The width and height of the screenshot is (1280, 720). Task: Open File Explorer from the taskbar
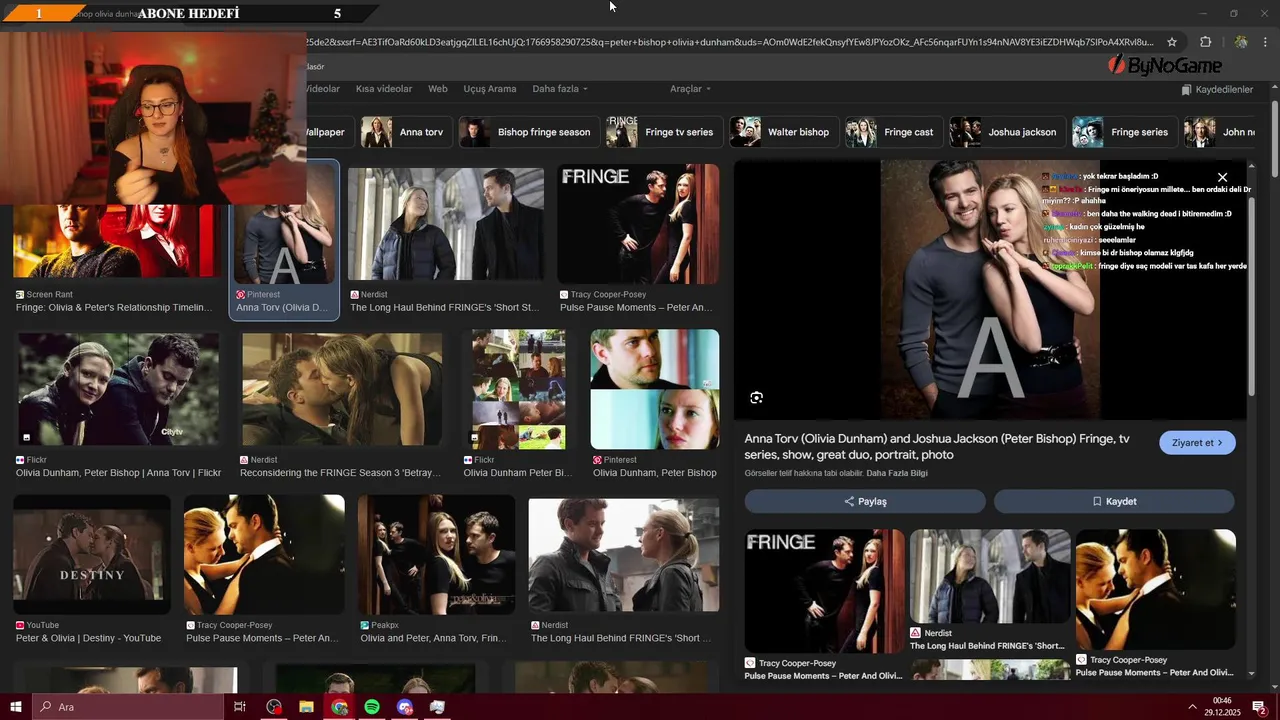[307, 707]
